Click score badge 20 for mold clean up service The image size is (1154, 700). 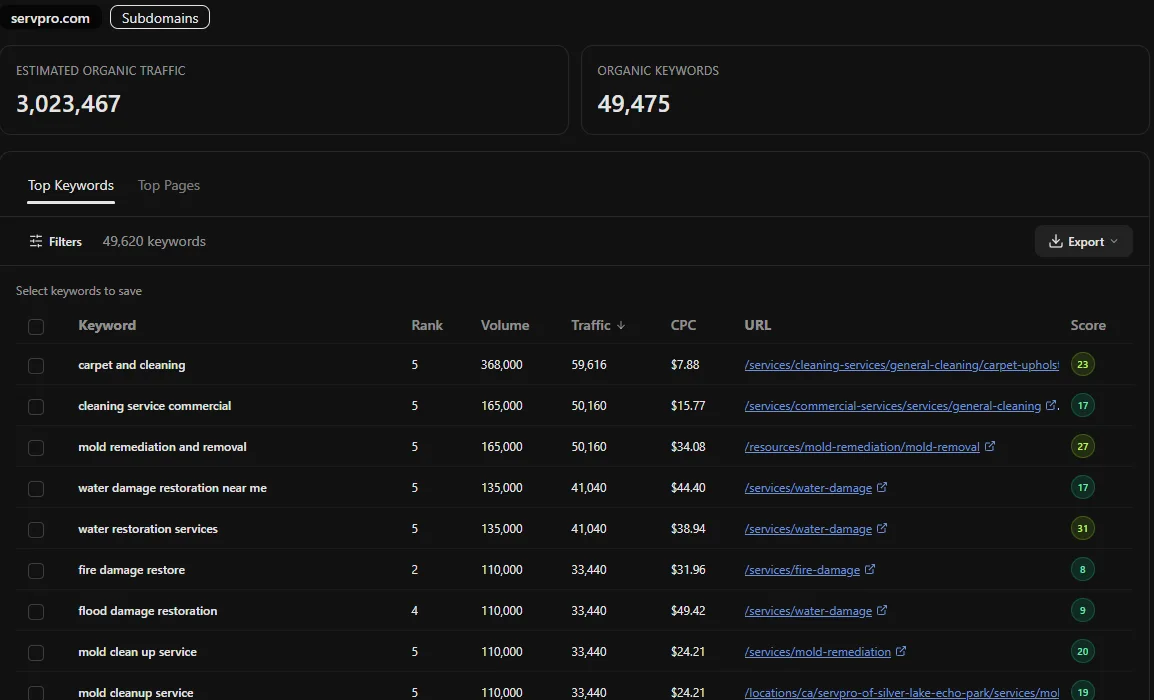click(1083, 651)
